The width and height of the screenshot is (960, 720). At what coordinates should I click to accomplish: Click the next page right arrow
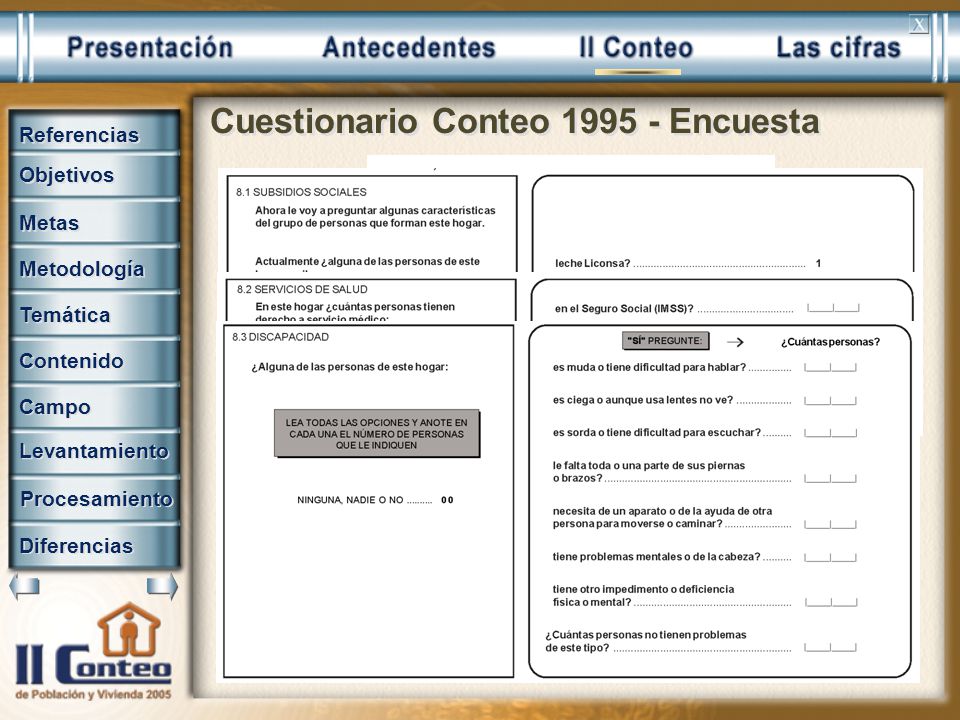click(162, 587)
